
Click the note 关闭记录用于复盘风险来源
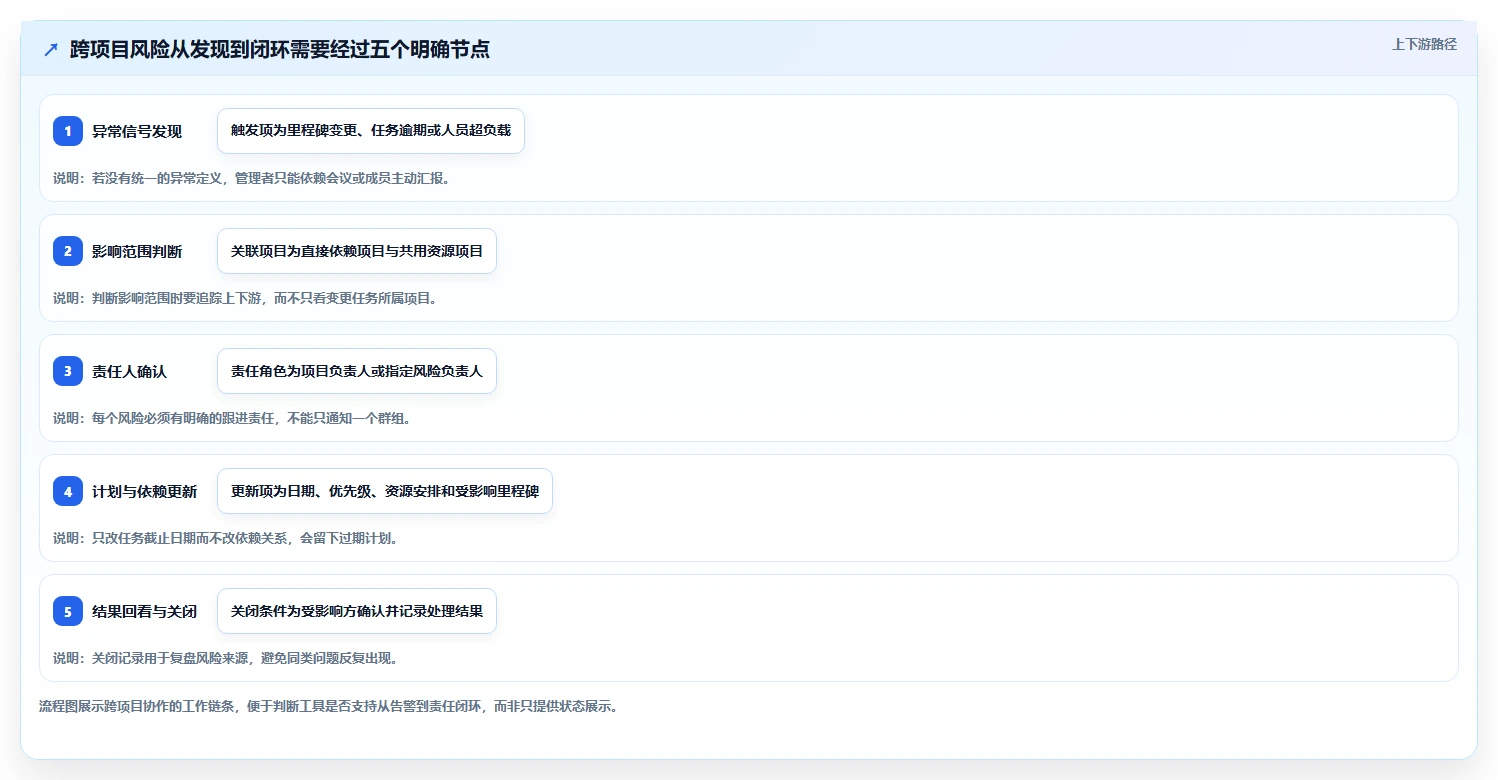click(x=226, y=658)
